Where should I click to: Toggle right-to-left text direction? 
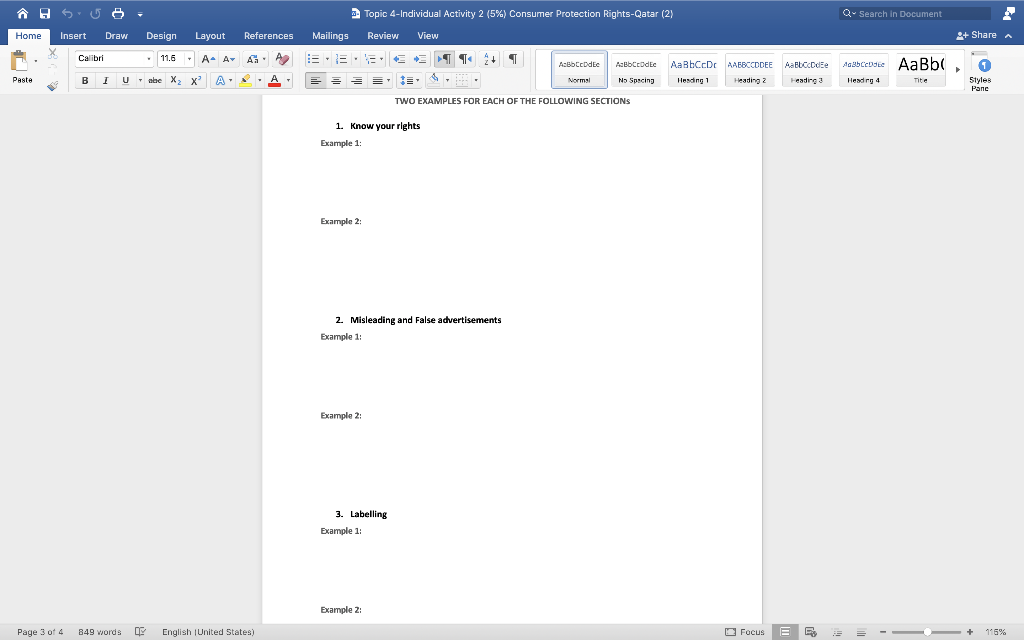pos(465,59)
